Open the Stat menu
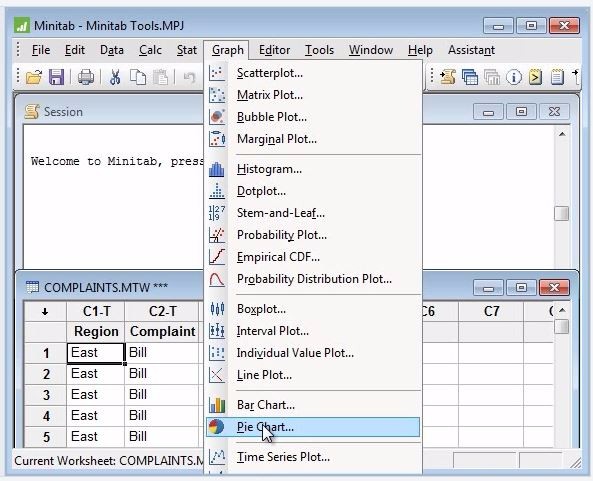593x481 pixels. [187, 50]
